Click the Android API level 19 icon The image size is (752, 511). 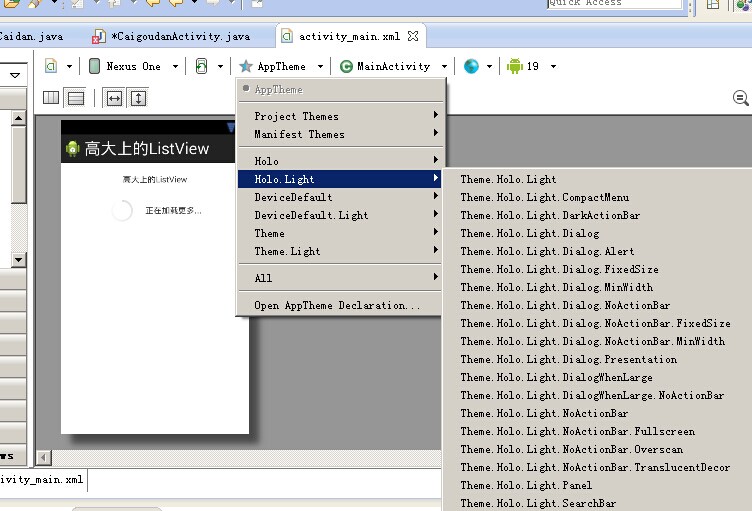pyautogui.click(x=515, y=66)
